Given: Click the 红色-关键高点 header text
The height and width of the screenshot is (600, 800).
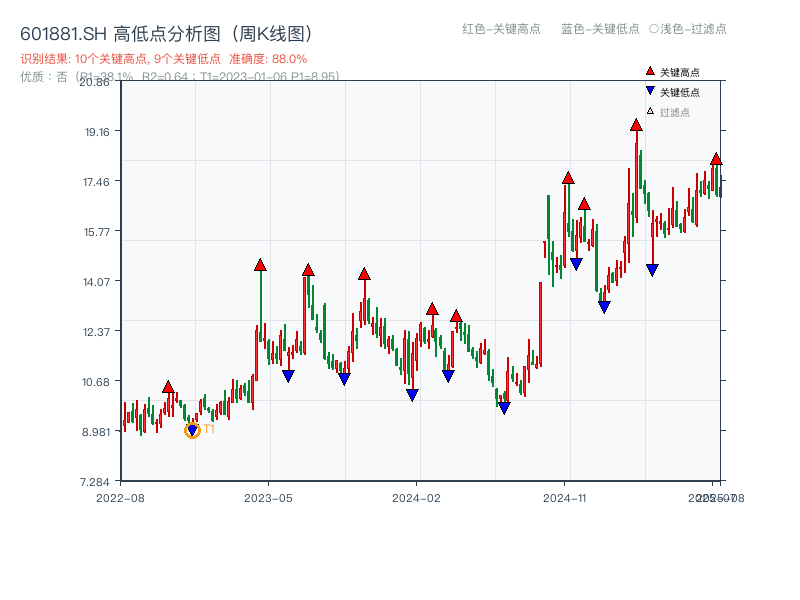Looking at the screenshot, I should coord(501,29).
